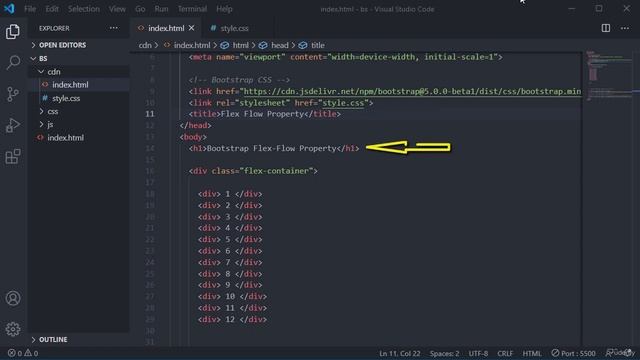
Task: Click the VS Code logo icon
Action: pos(9,9)
